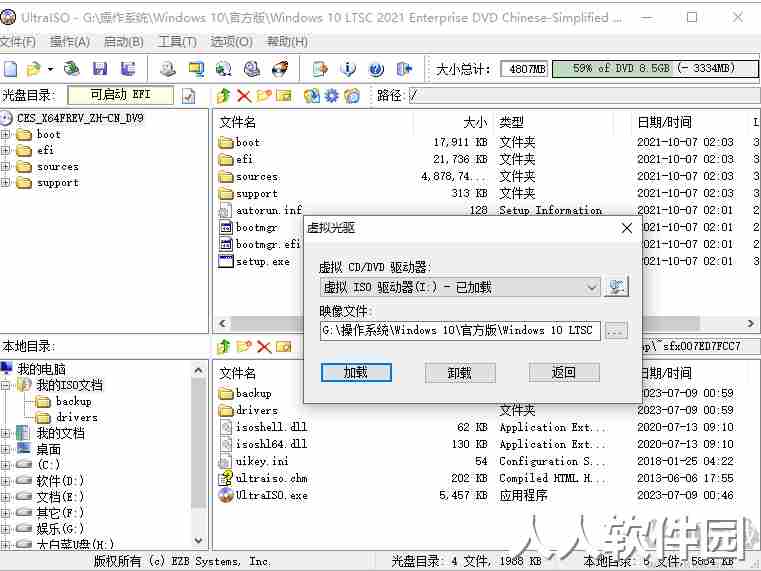This screenshot has height=571, width=761.
Task: Click the Save As toolbar icon
Action: point(128,69)
